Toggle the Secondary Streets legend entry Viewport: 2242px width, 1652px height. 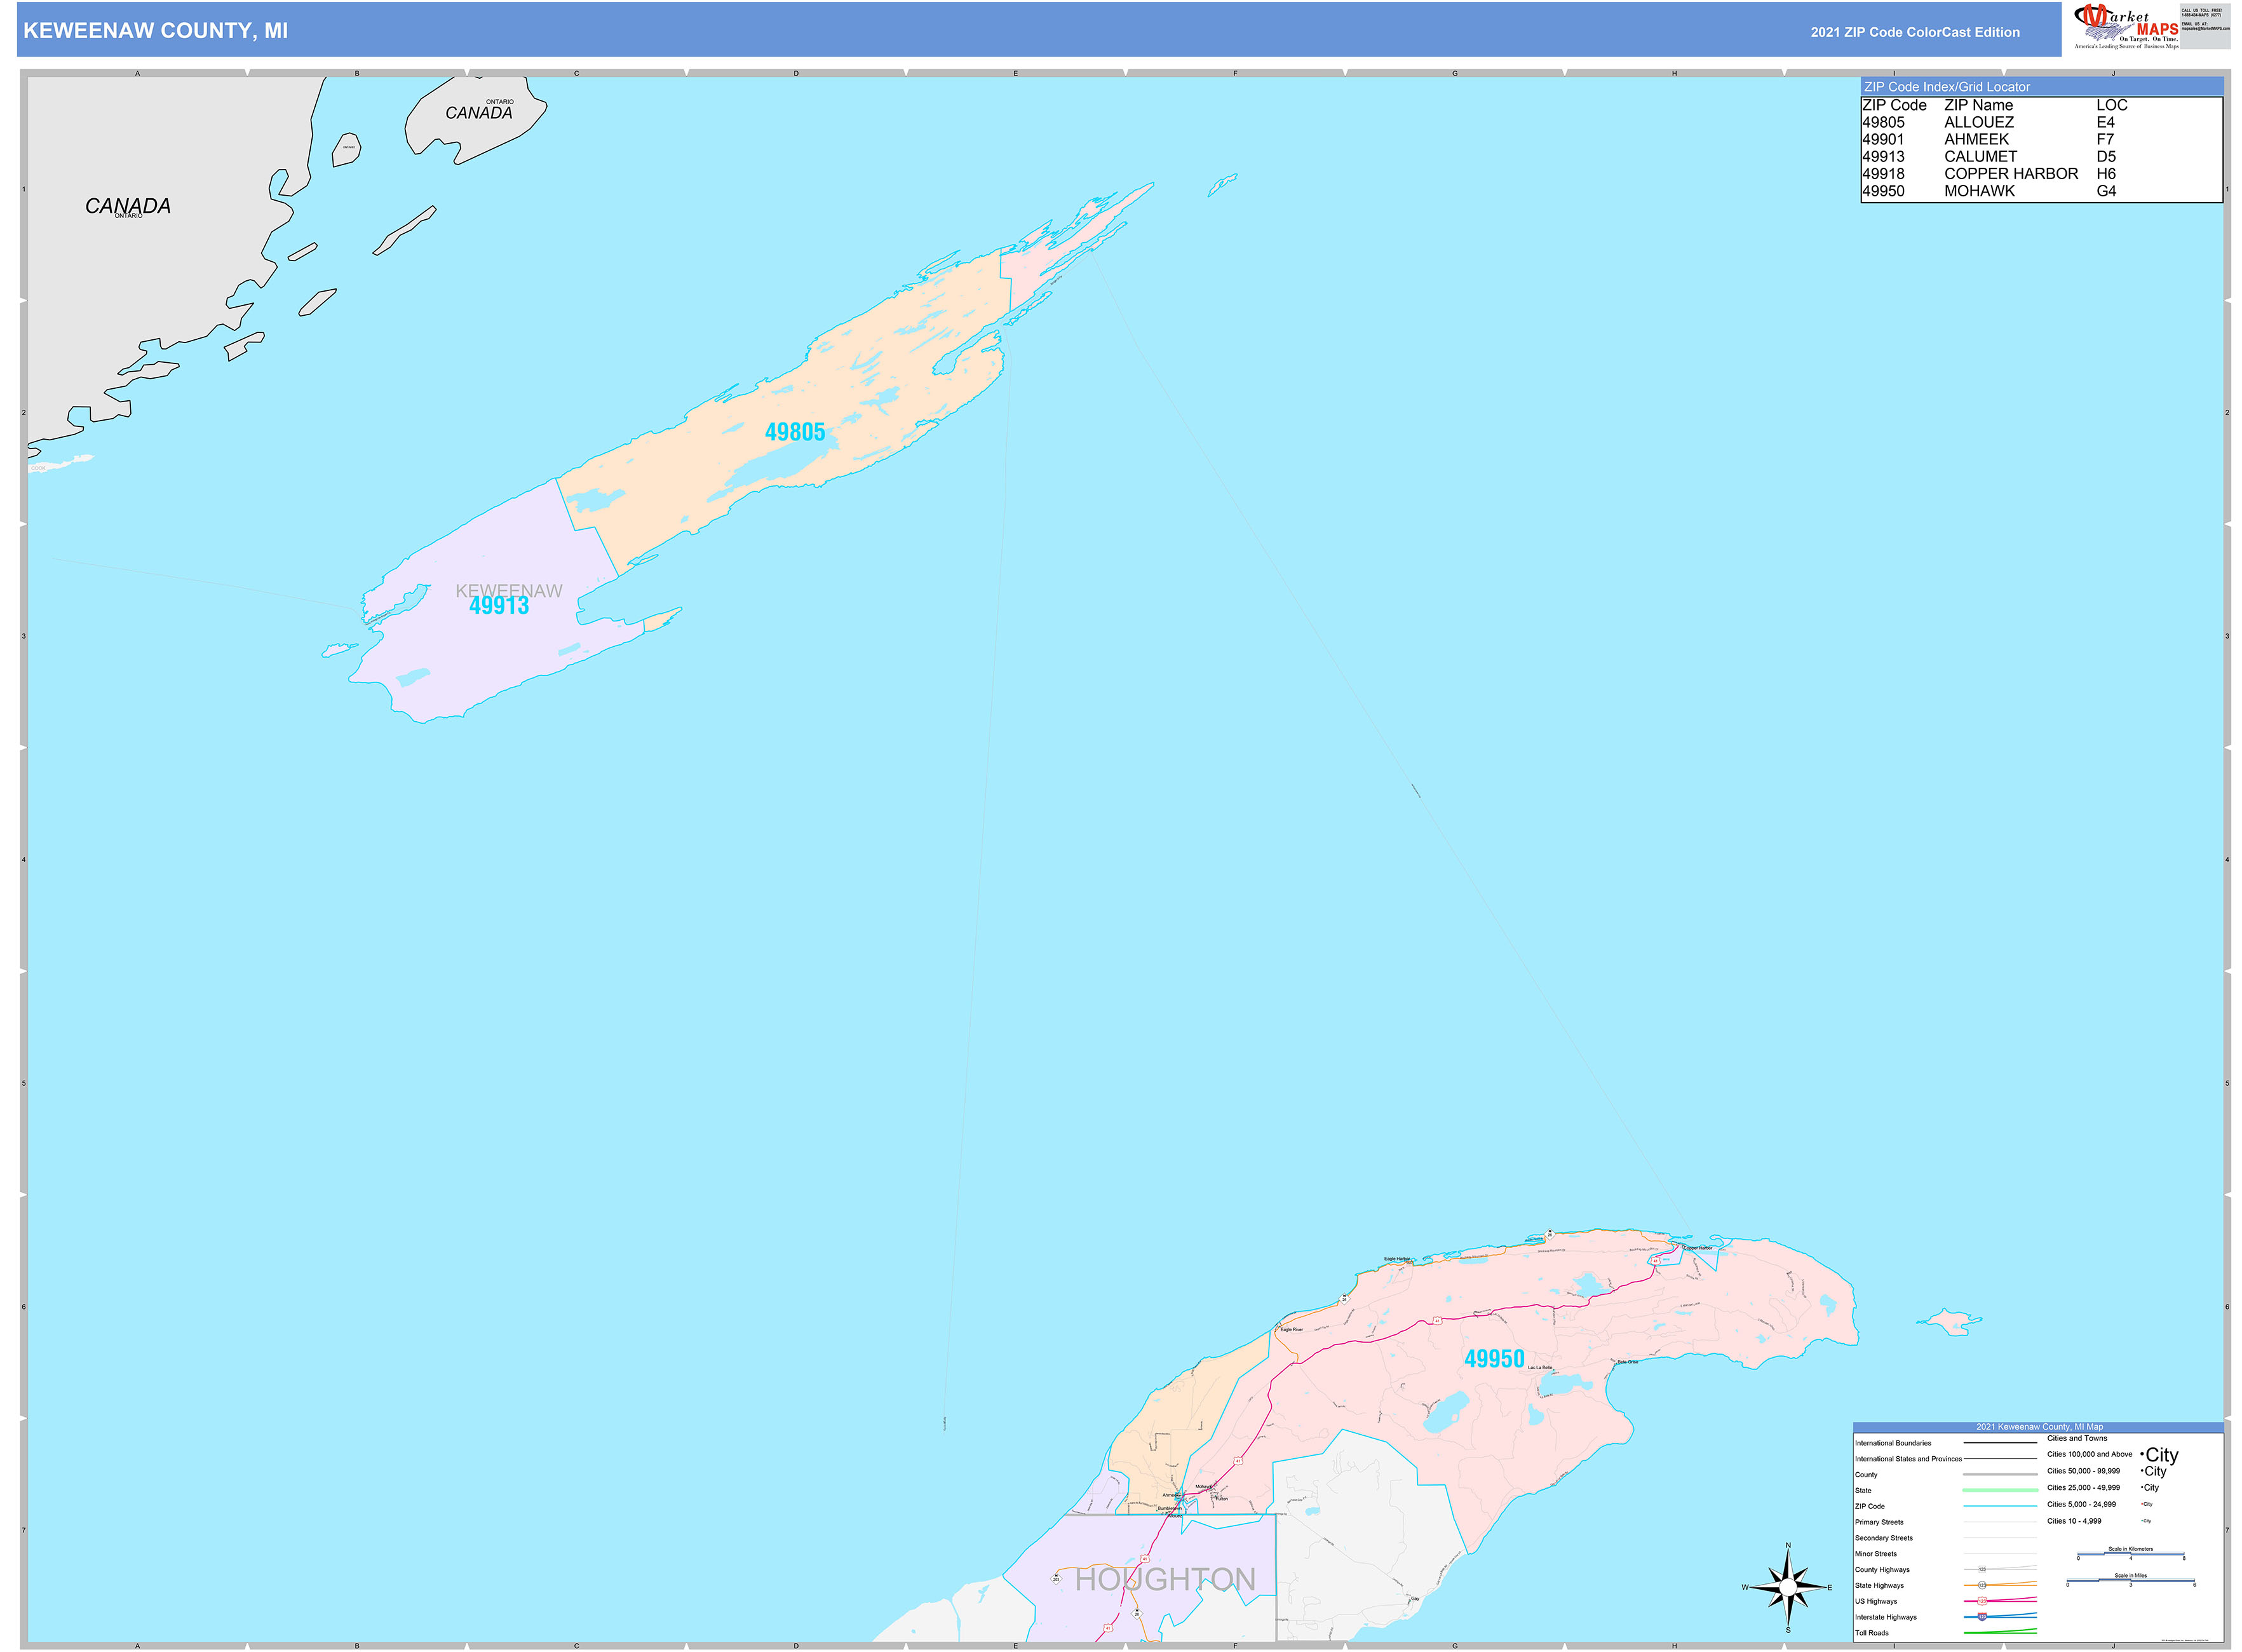tap(1884, 1538)
